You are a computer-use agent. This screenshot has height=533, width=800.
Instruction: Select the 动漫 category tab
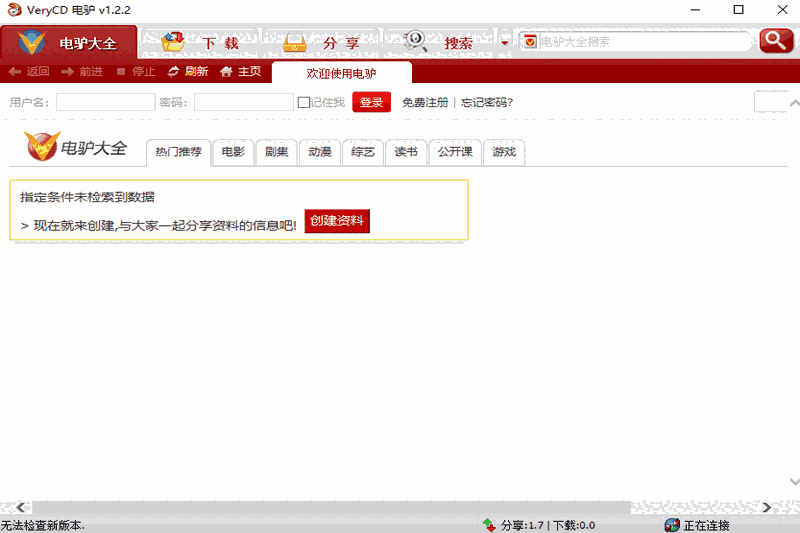[x=320, y=152]
